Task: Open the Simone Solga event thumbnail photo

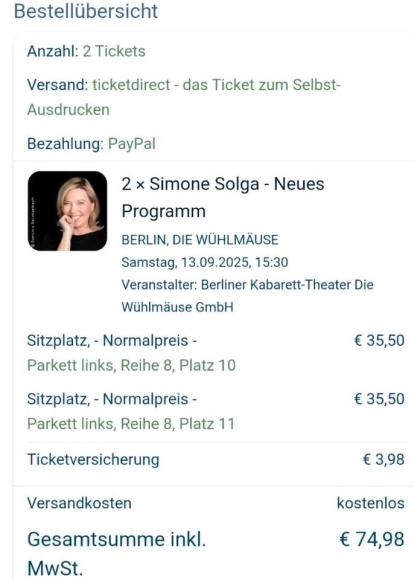Action: (67, 211)
